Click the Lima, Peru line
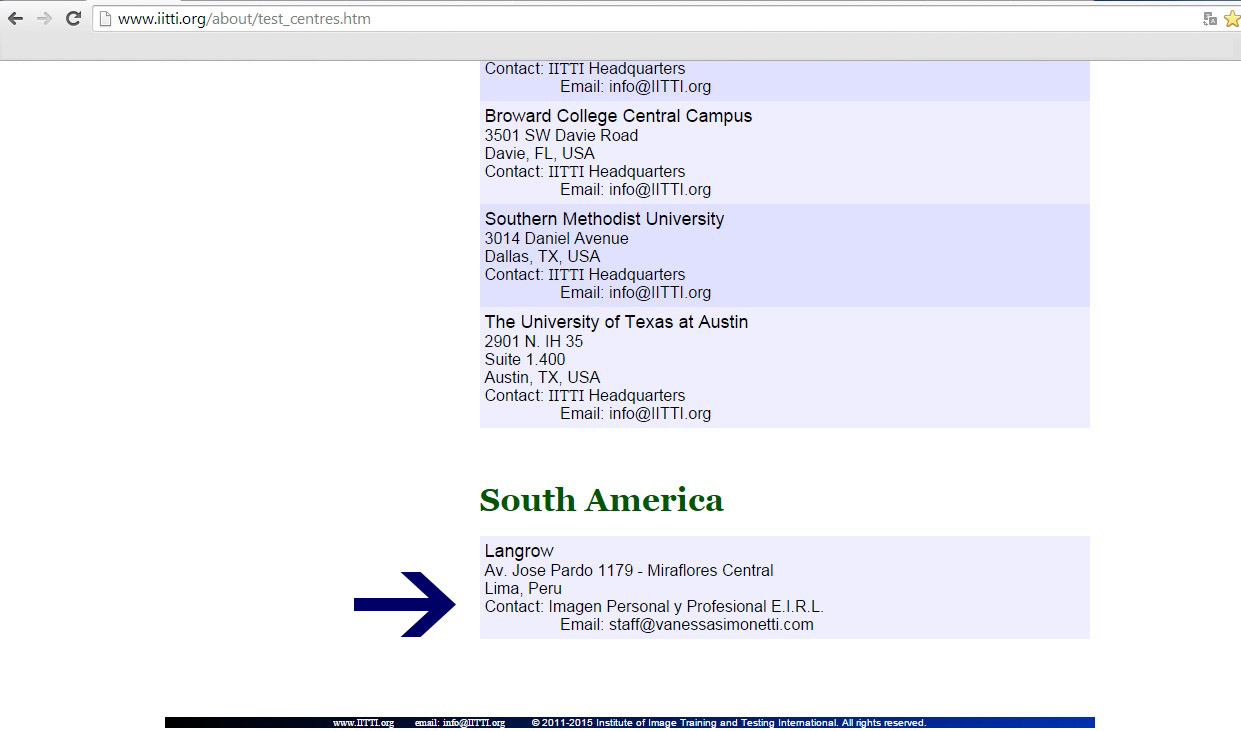This screenshot has width=1241, height=731. click(523, 589)
